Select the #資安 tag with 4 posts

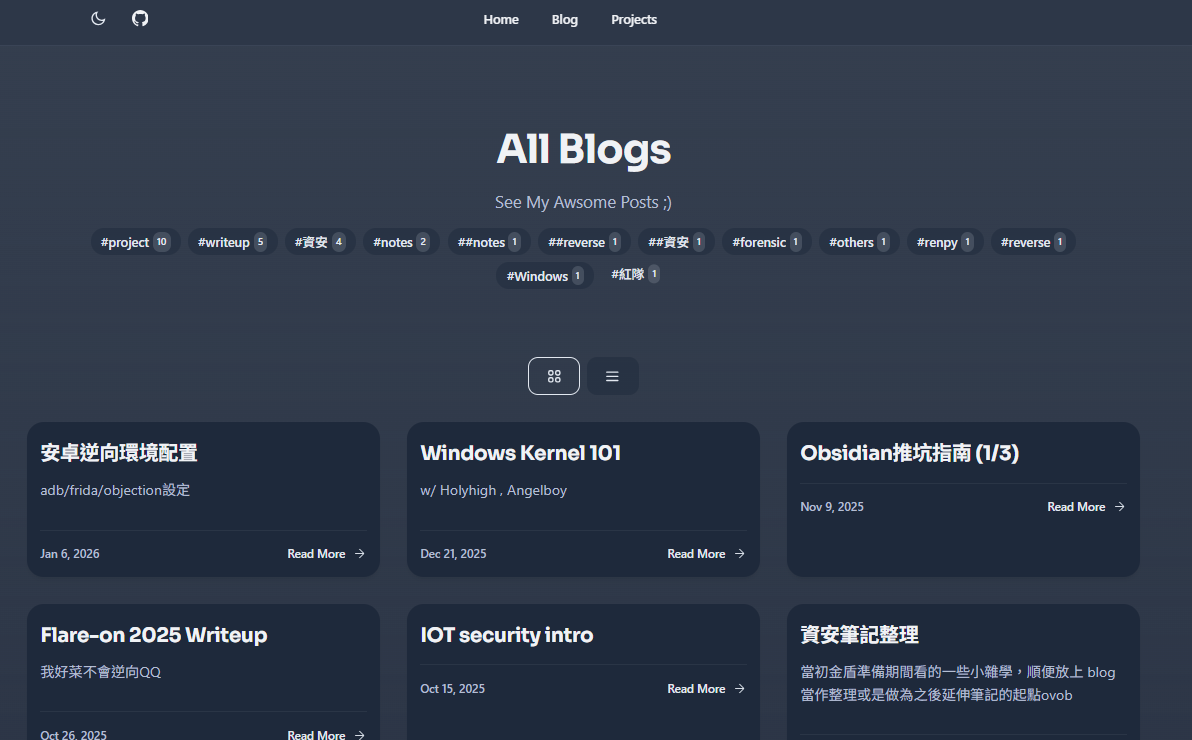[x=320, y=242]
